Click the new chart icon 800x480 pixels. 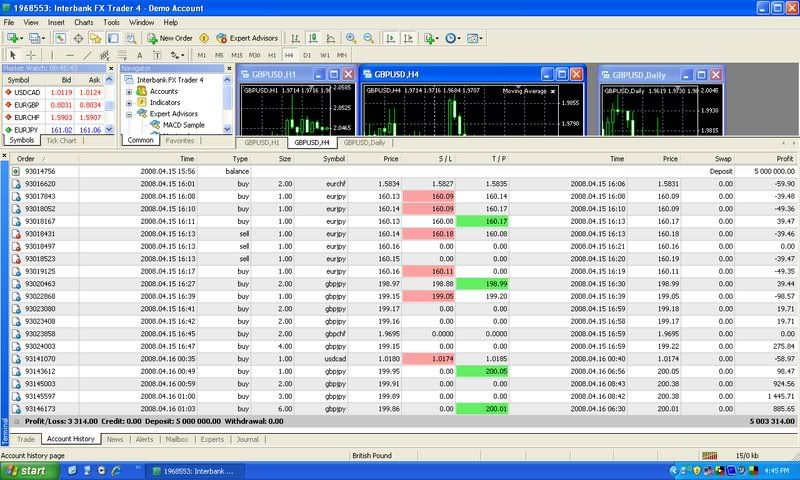[14, 38]
